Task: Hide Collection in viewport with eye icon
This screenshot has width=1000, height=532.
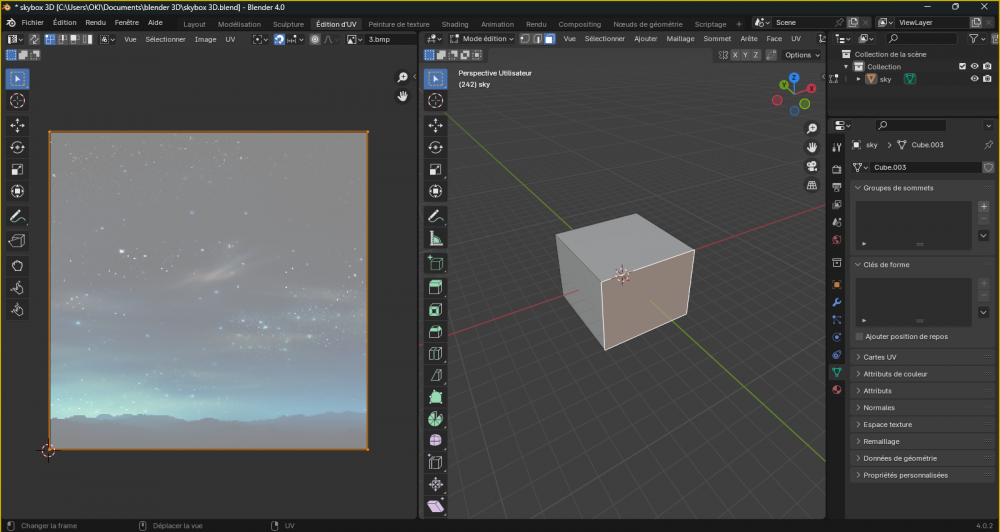Action: [974, 66]
